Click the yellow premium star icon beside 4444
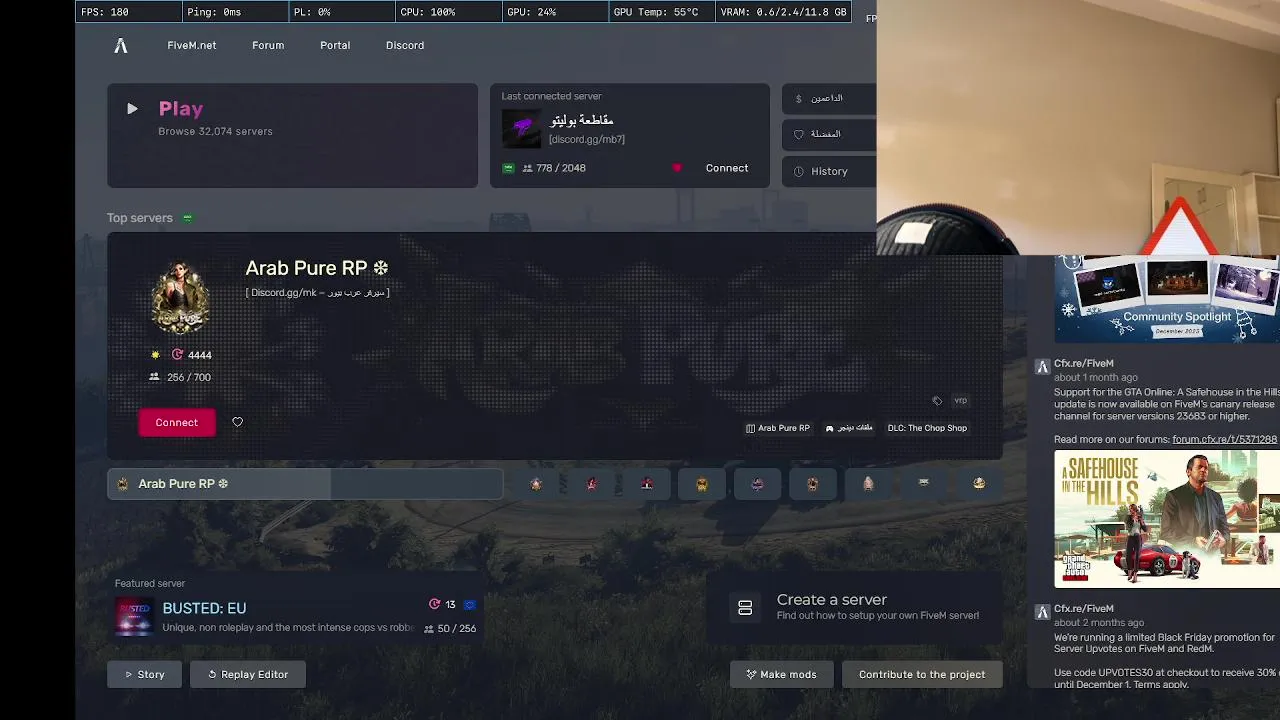The width and height of the screenshot is (1280, 720). pyautogui.click(x=155, y=355)
